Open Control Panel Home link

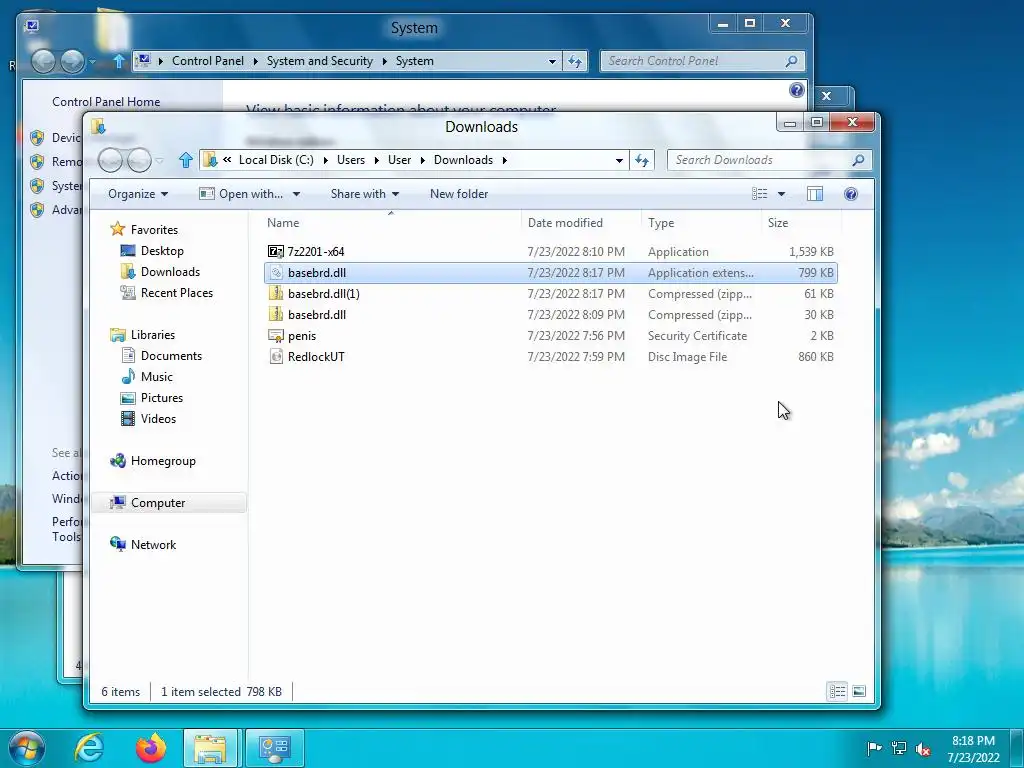click(106, 102)
